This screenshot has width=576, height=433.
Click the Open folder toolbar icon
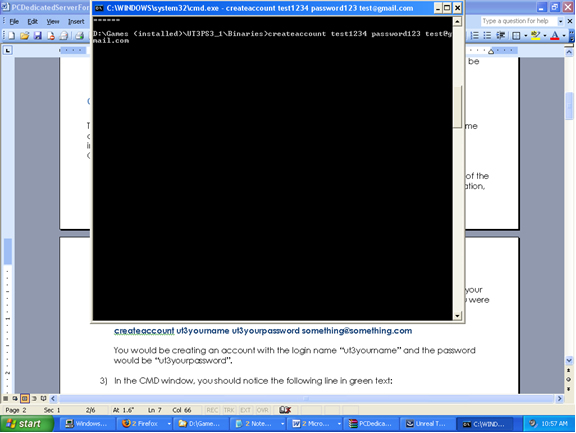25,35
